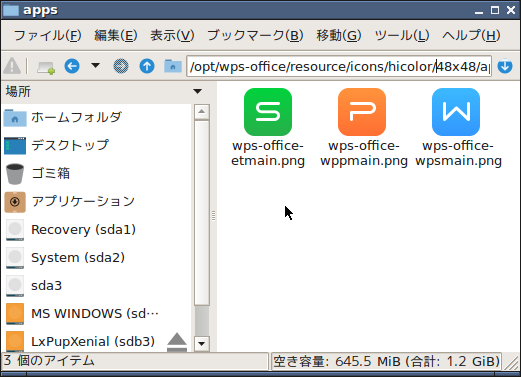
Task: Click the 3 個のアイテム status text
Action: click(x=49, y=361)
